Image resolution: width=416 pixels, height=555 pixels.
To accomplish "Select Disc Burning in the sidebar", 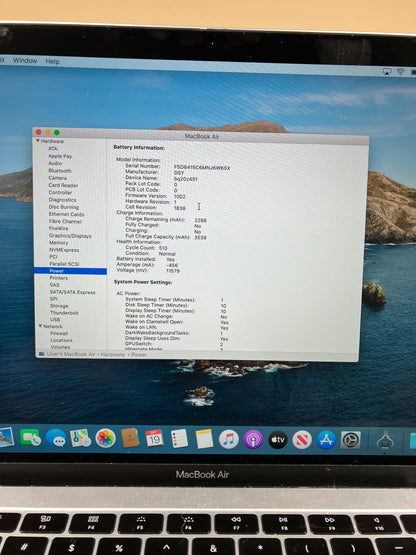I will tap(64, 207).
